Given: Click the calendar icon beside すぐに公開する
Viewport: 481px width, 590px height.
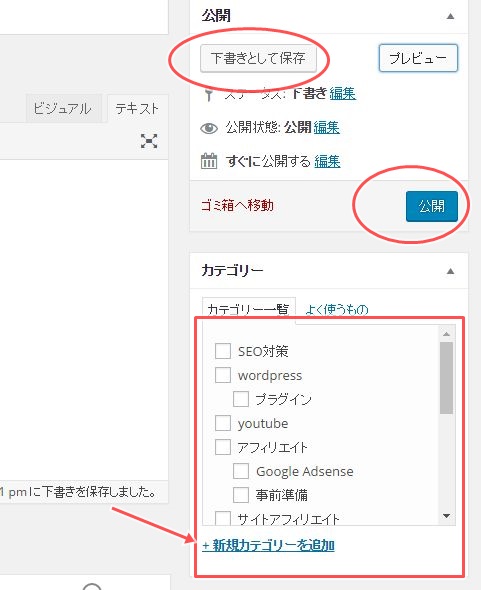Looking at the screenshot, I should tap(209, 161).
